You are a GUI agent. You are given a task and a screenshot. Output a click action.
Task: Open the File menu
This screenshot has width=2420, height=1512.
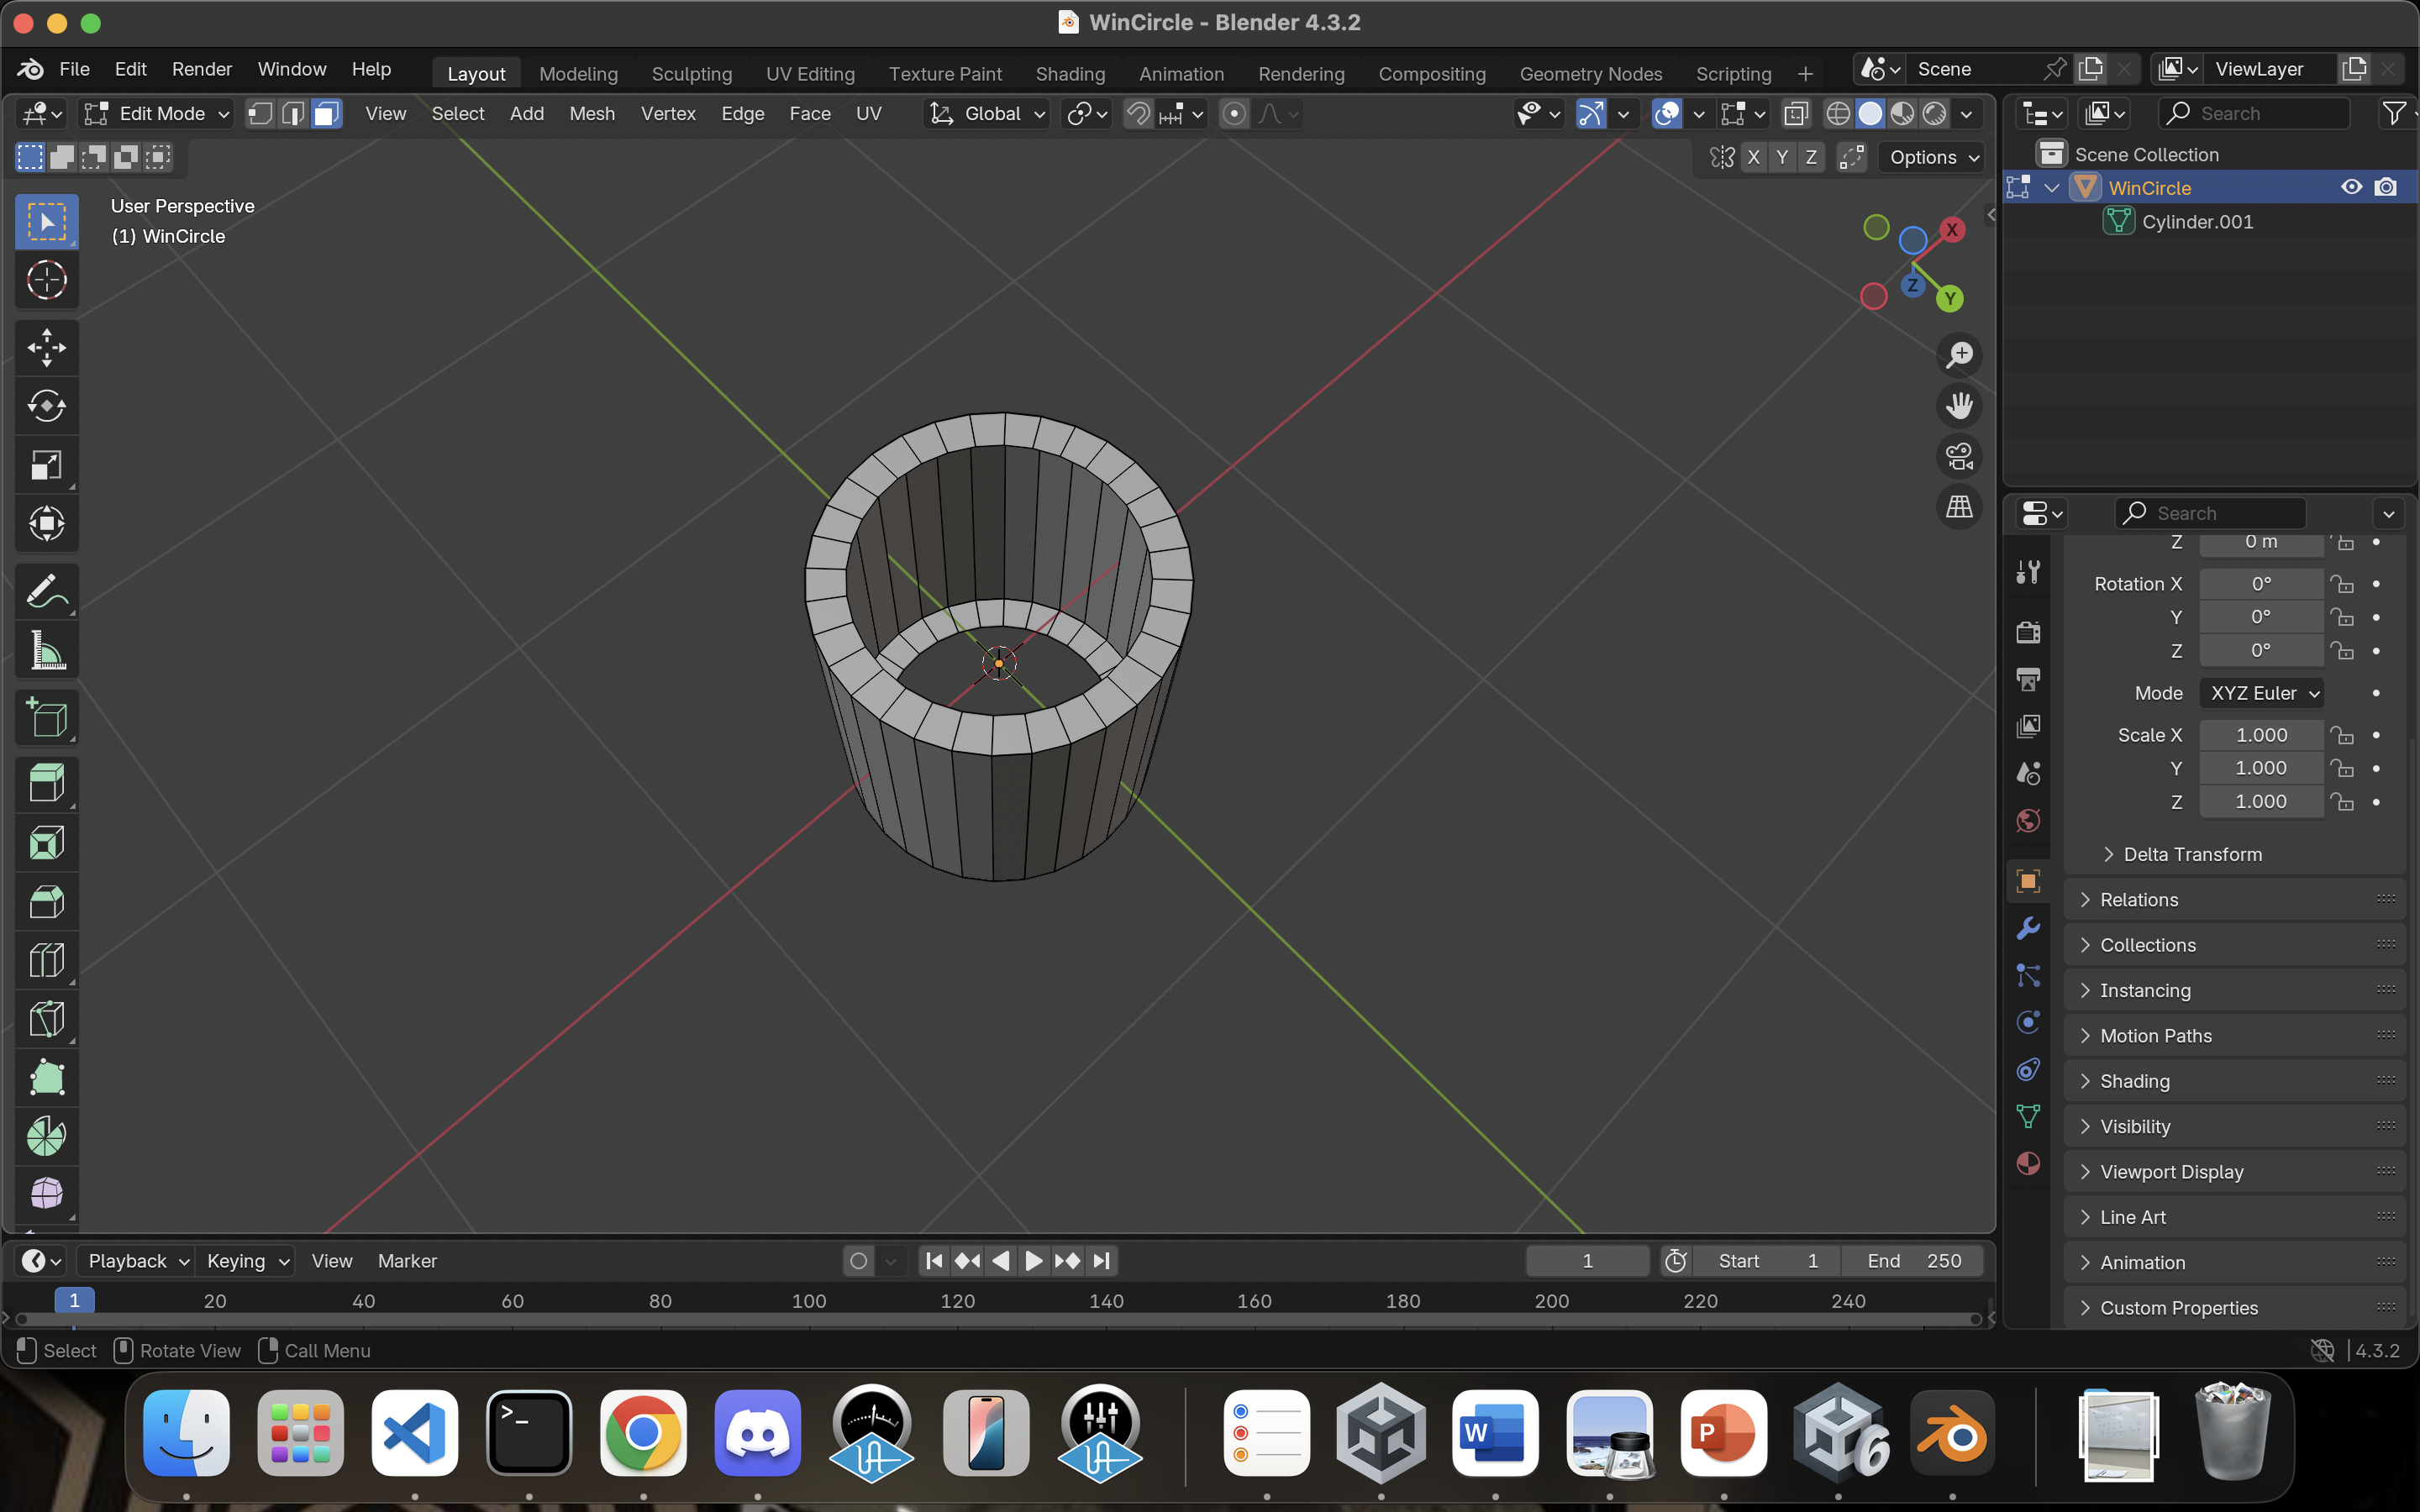74,69
